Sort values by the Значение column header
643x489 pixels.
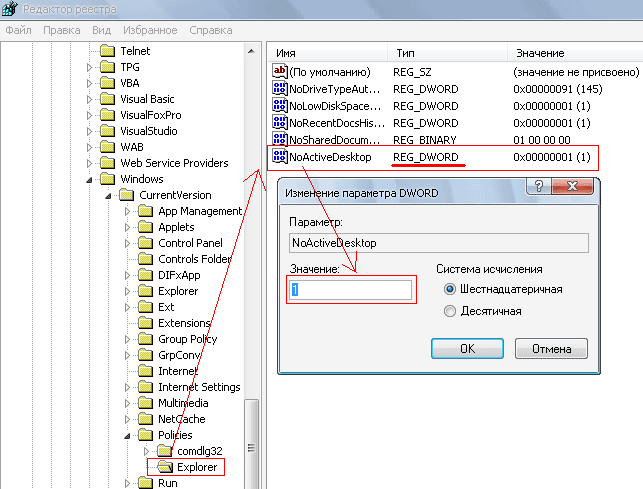(x=575, y=53)
